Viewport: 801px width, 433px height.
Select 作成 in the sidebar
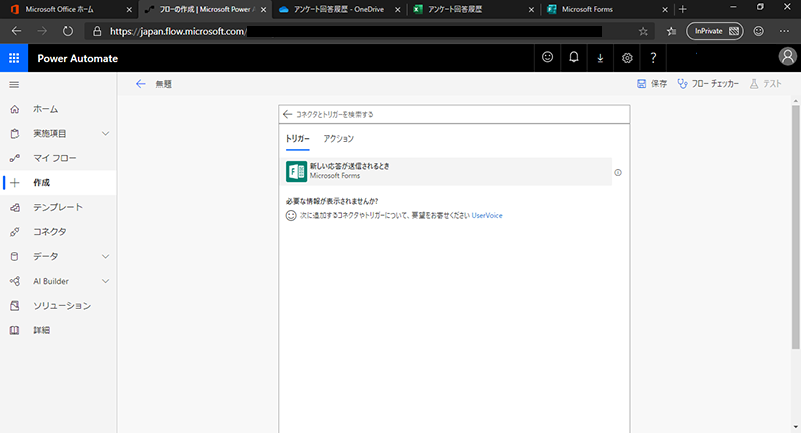point(58,183)
